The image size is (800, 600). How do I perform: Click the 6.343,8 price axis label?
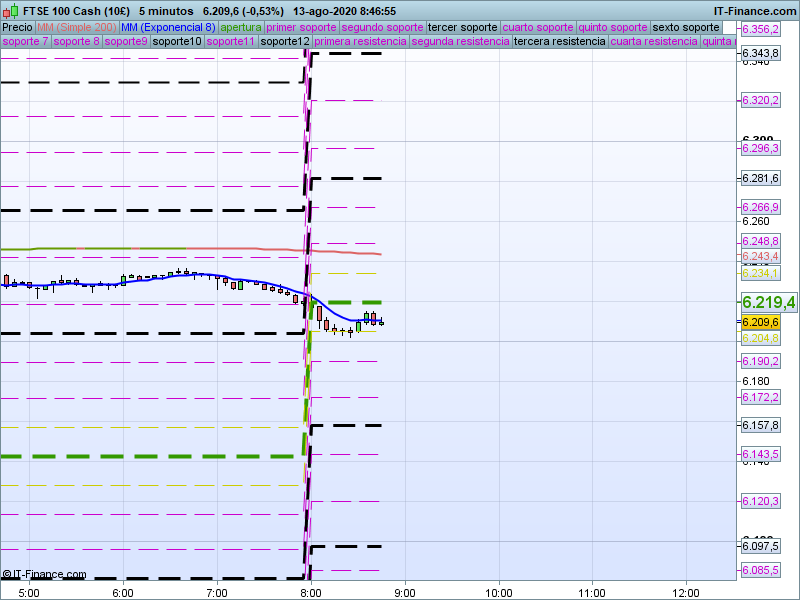pos(760,53)
